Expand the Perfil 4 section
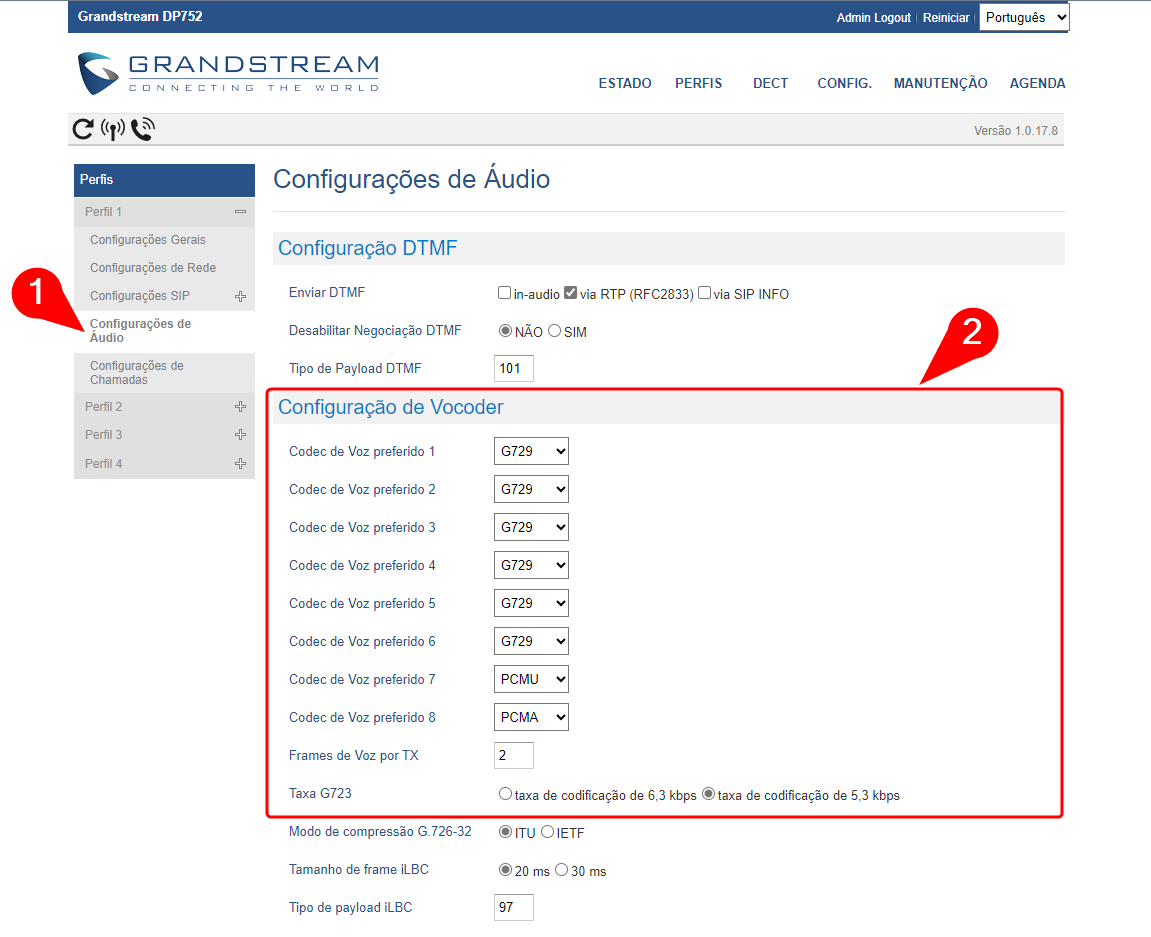This screenshot has width=1151, height=937. click(240, 464)
